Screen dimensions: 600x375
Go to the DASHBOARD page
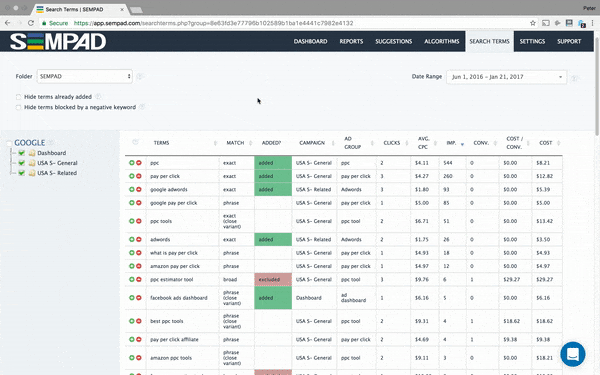pyautogui.click(x=310, y=41)
